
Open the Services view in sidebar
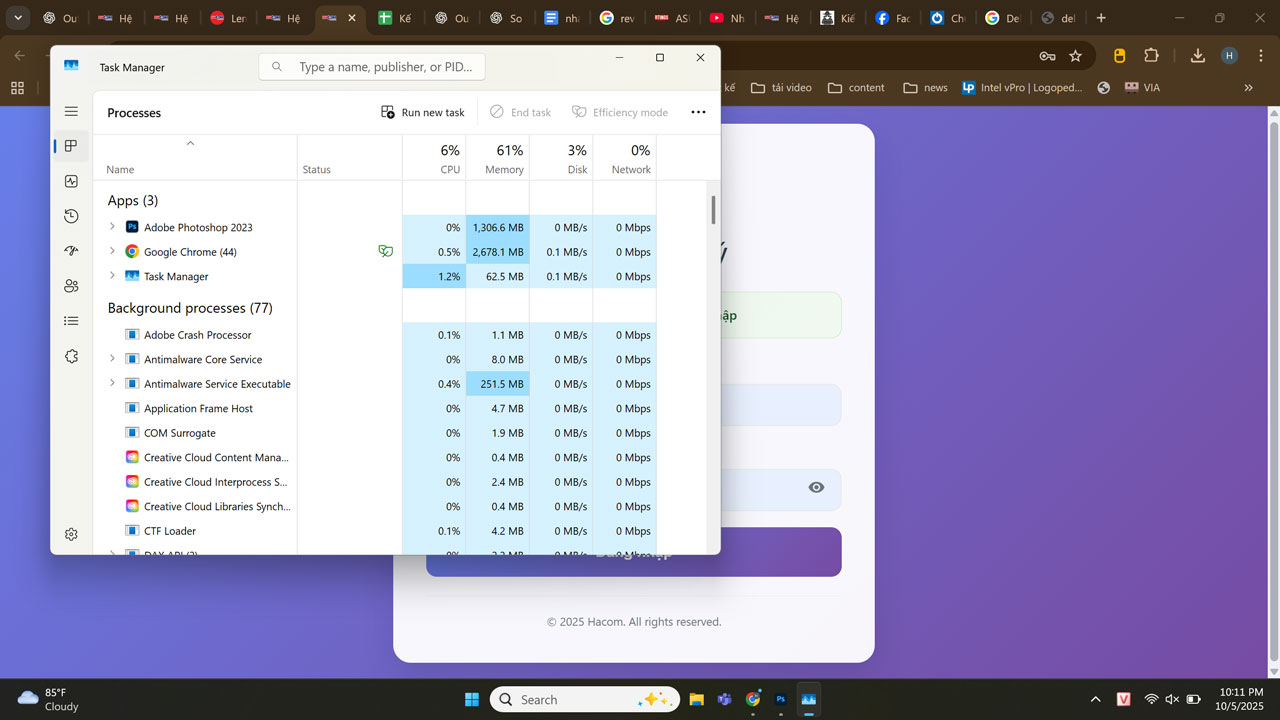pos(71,356)
